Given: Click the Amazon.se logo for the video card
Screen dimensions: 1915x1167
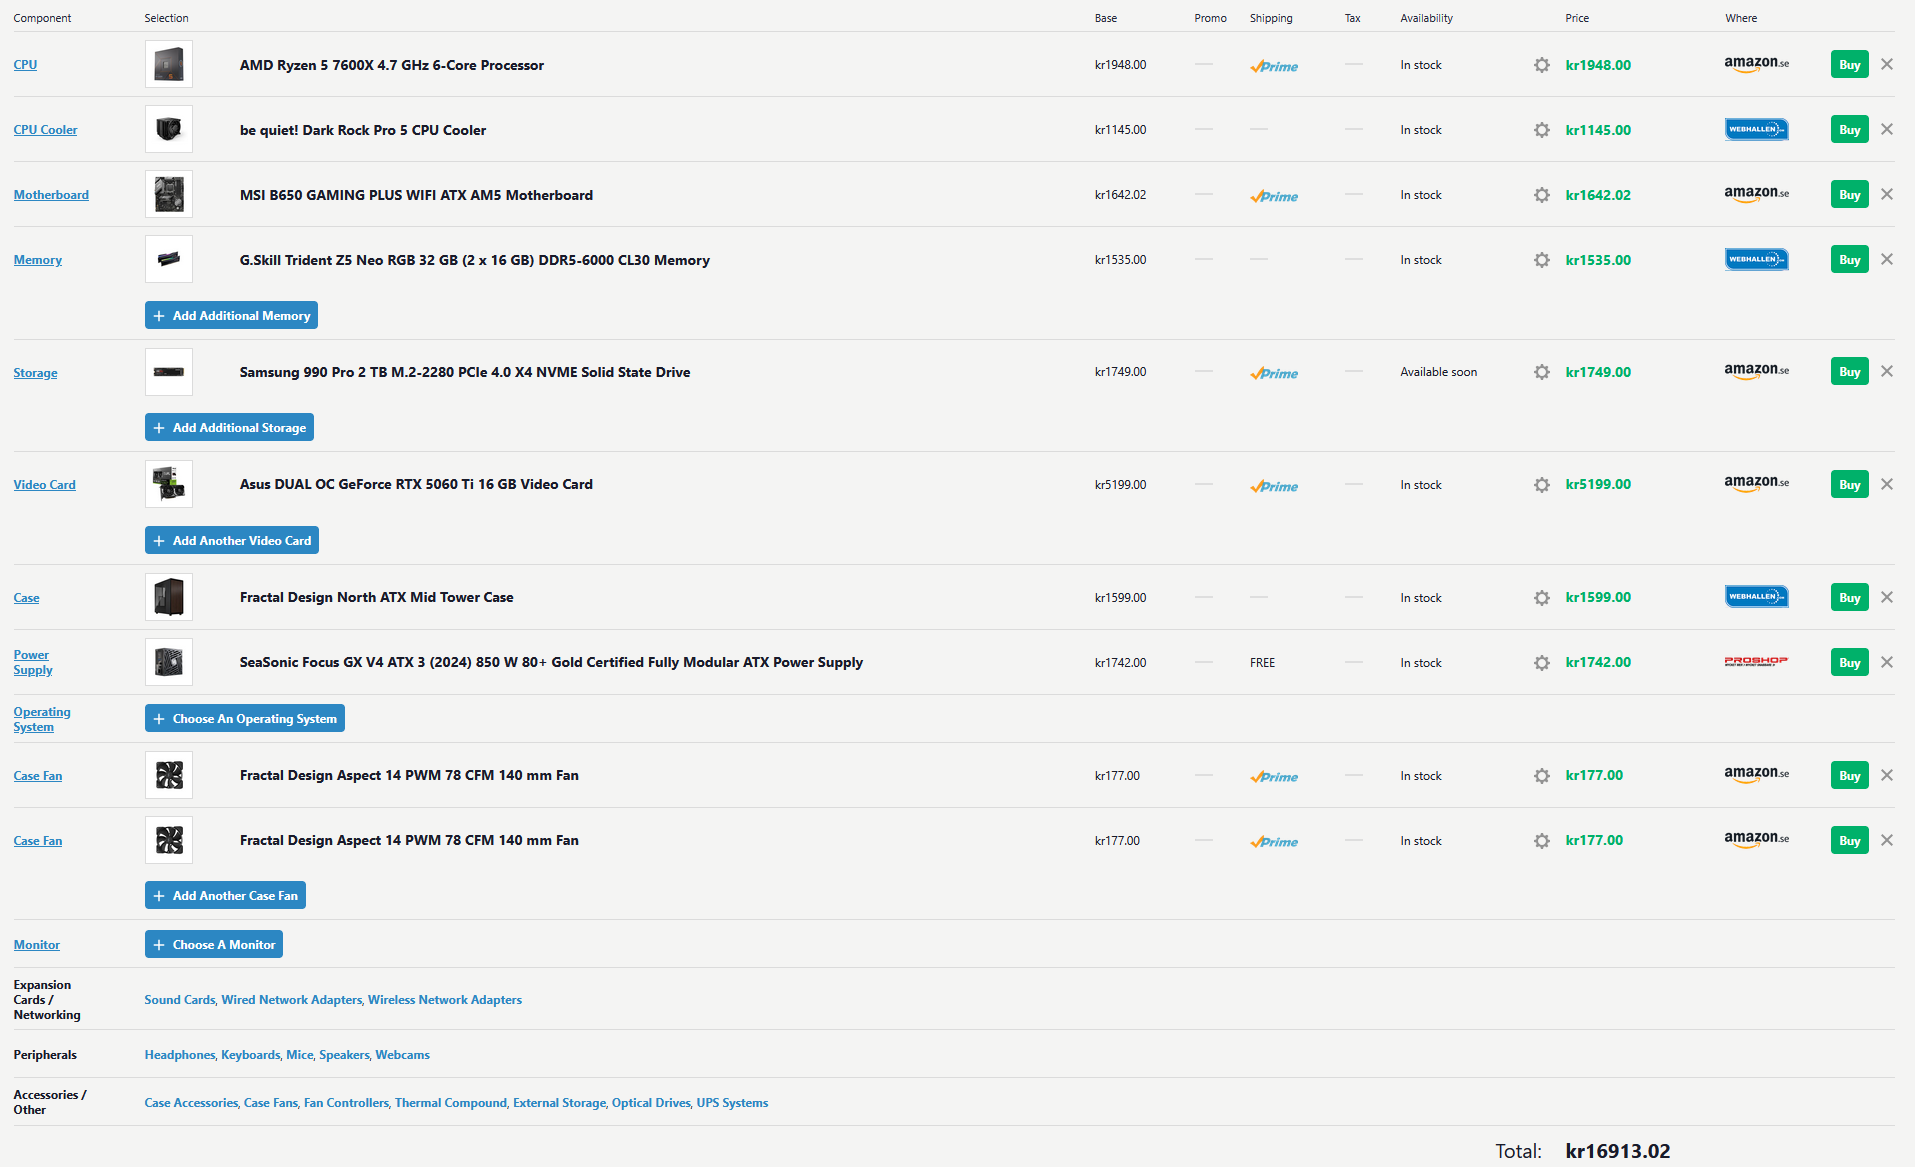Looking at the screenshot, I should [1757, 484].
